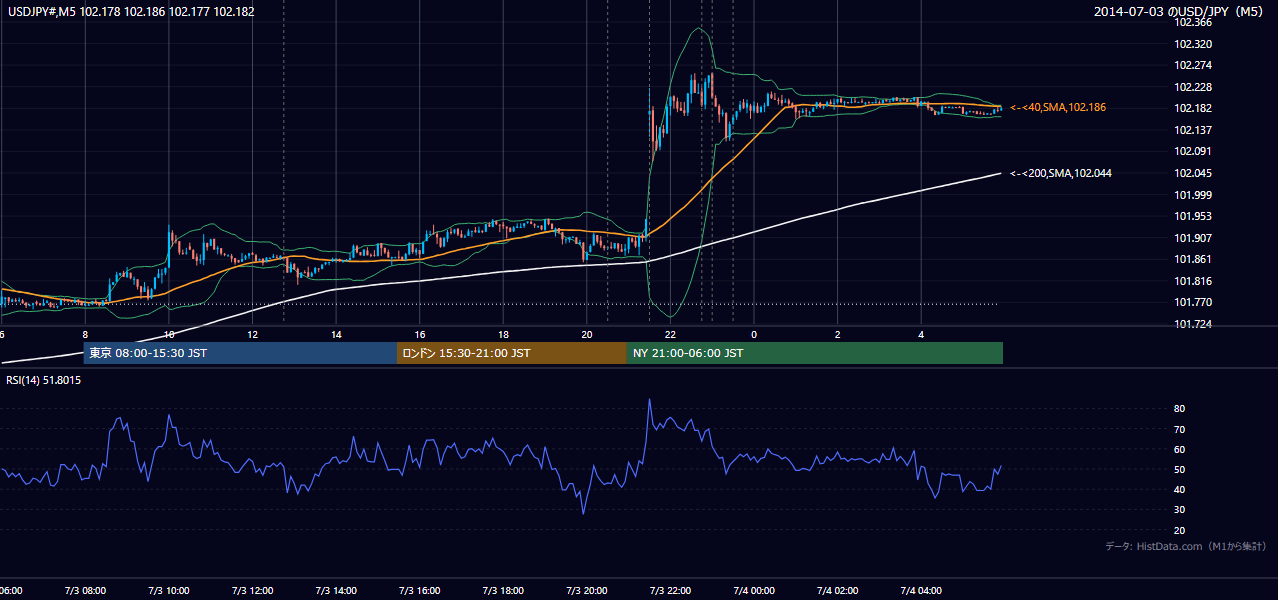Image resolution: width=1278 pixels, height=600 pixels.
Task: Click price axis value 102.228
Action: pyautogui.click(x=1193, y=87)
